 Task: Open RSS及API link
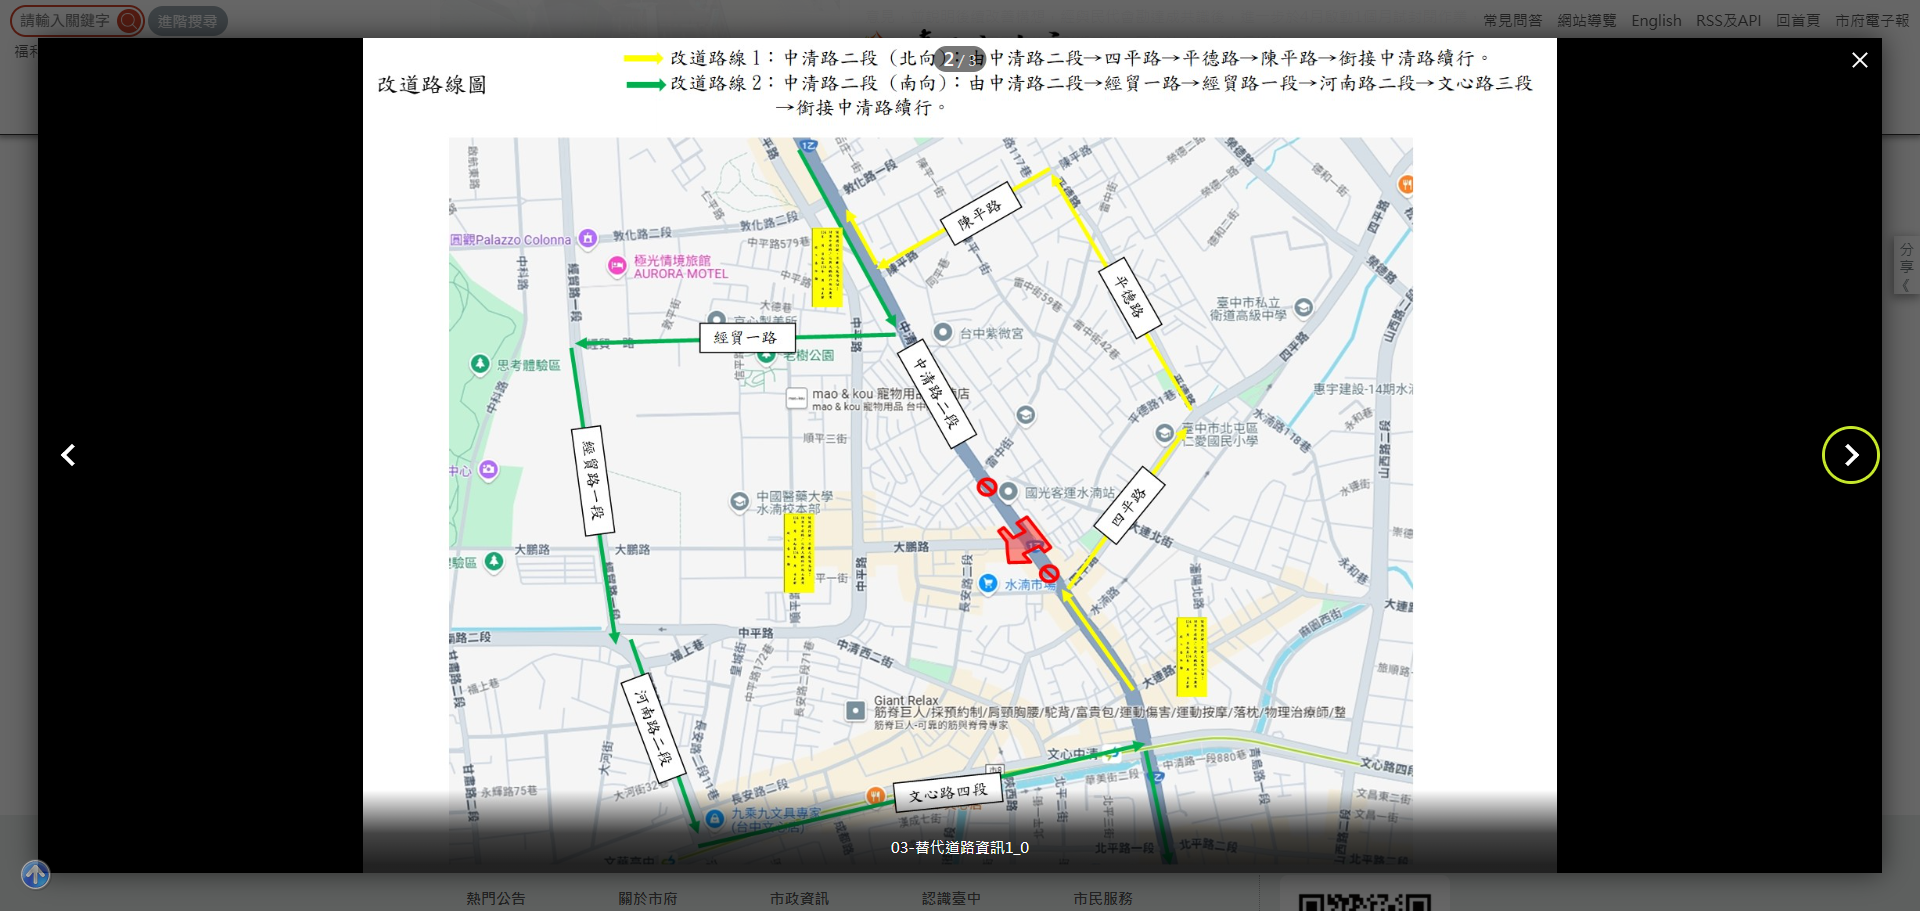point(1728,20)
